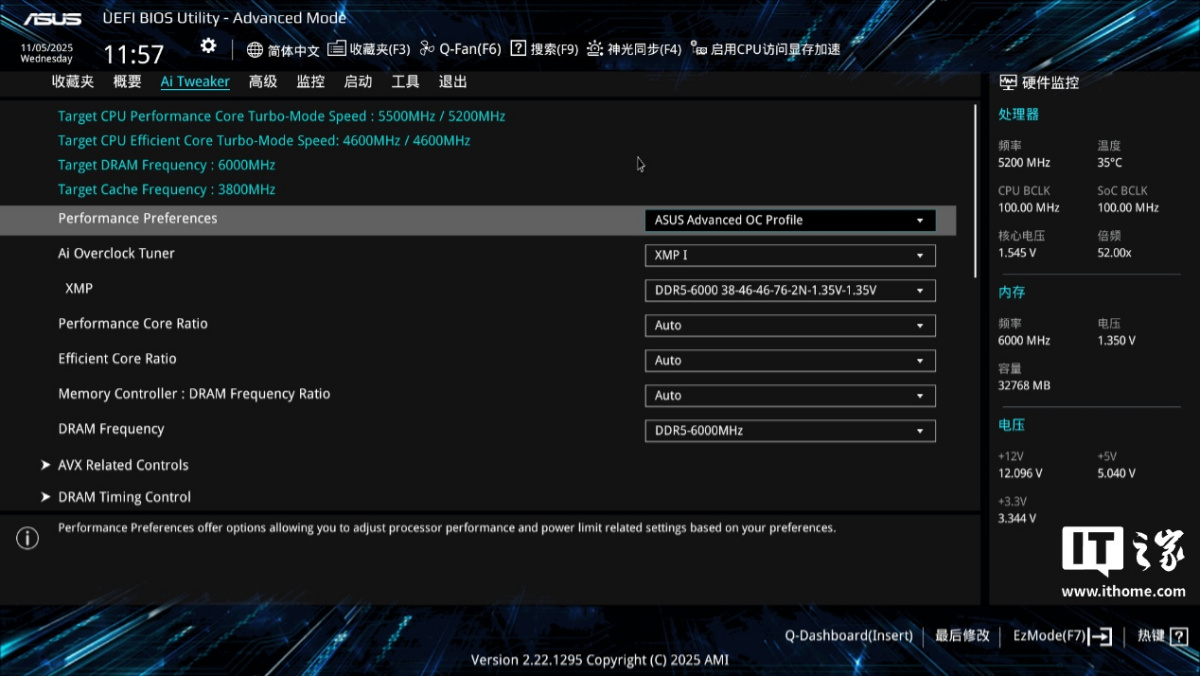Open DRAM Frequency dropdown
The width and height of the screenshot is (1200, 676).
pos(790,431)
